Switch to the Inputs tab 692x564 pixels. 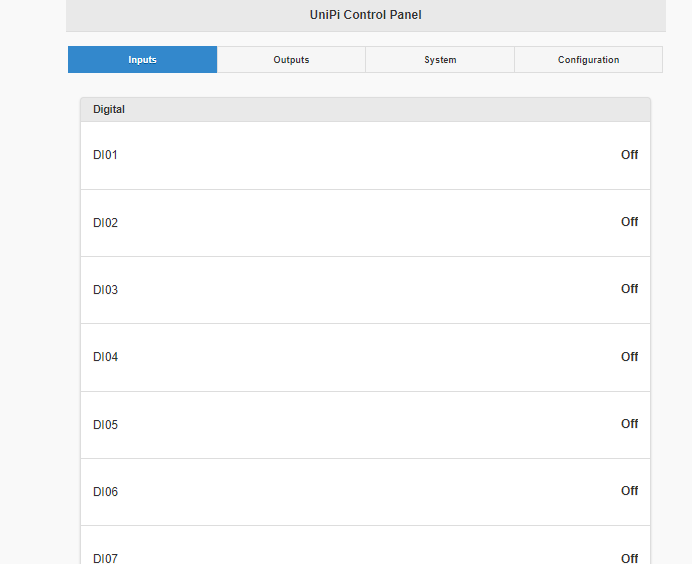click(x=142, y=60)
